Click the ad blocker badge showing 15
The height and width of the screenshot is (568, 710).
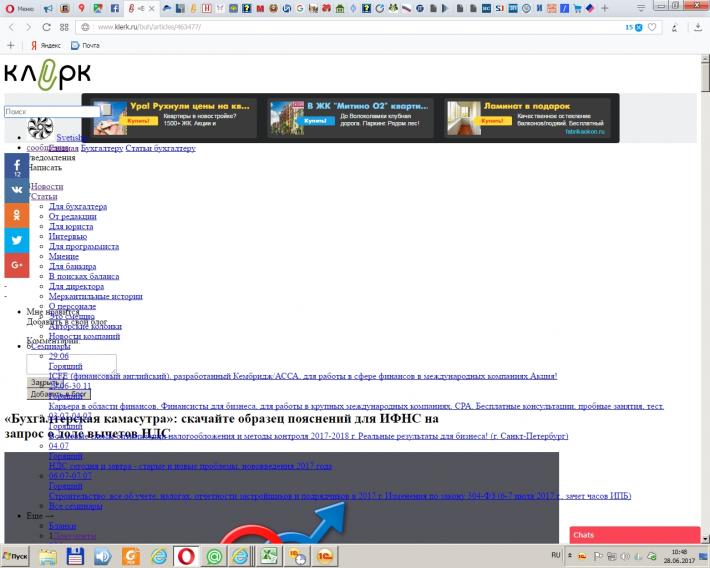pyautogui.click(x=634, y=27)
